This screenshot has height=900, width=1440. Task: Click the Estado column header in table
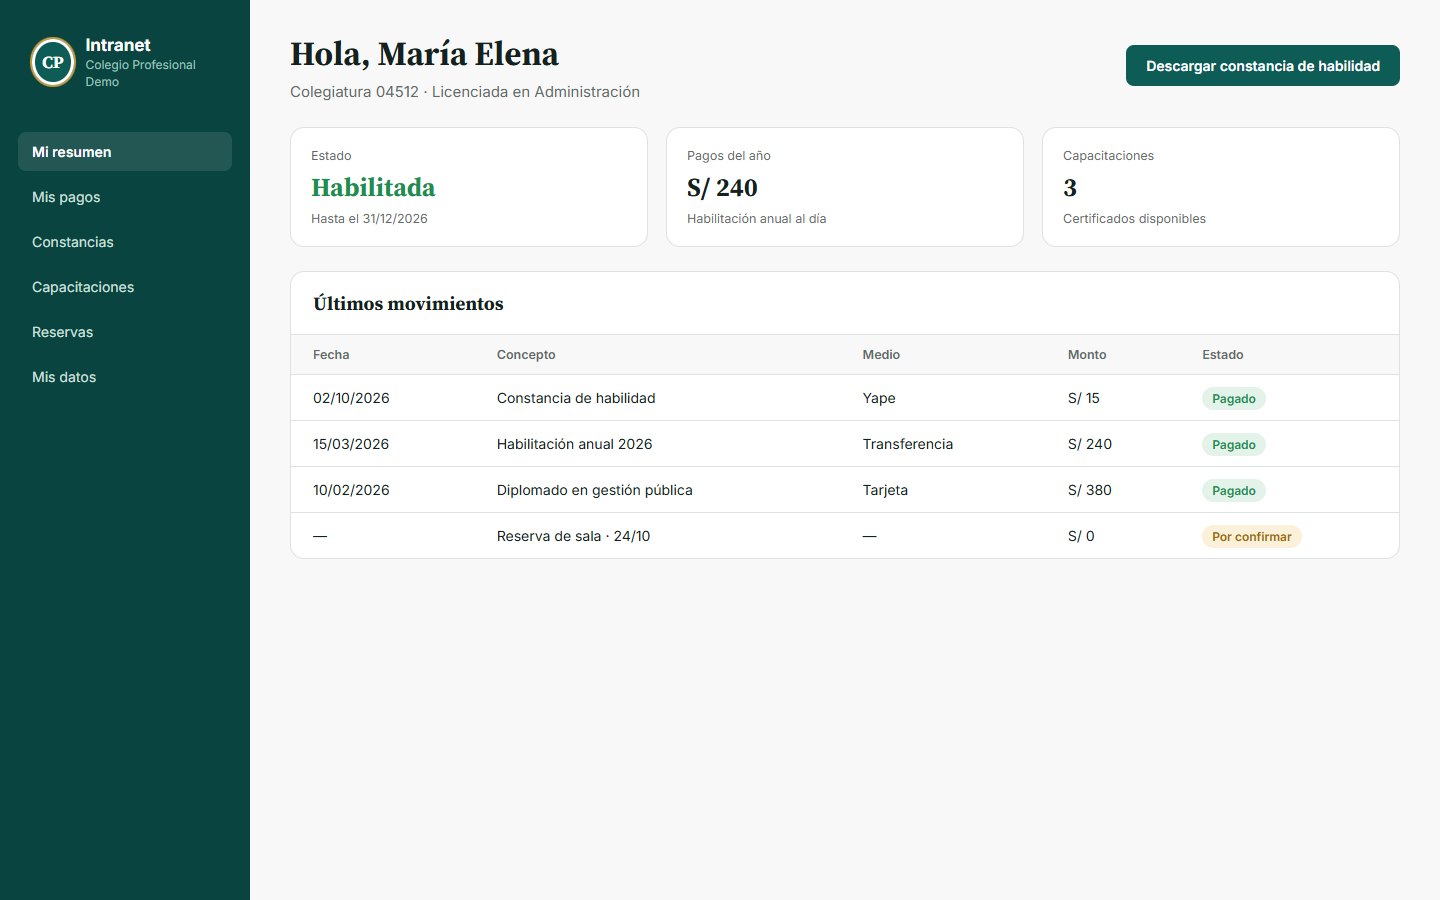click(1223, 355)
